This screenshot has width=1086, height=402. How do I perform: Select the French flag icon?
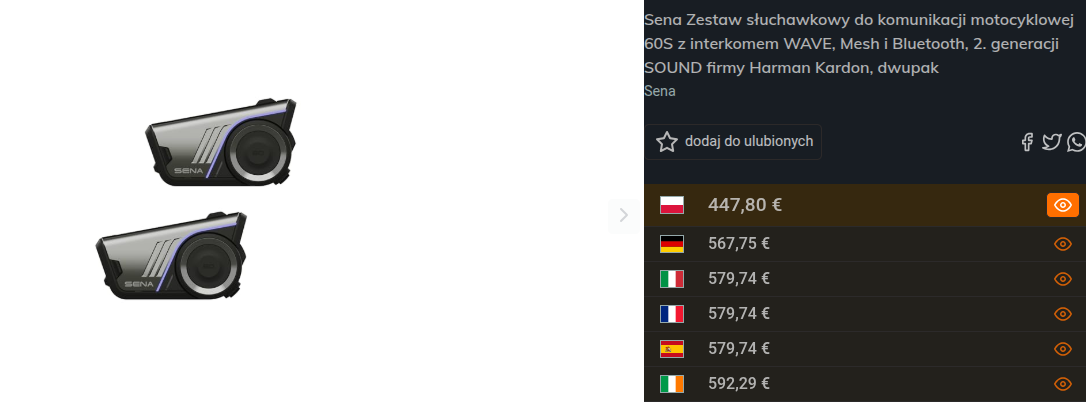pyautogui.click(x=672, y=314)
